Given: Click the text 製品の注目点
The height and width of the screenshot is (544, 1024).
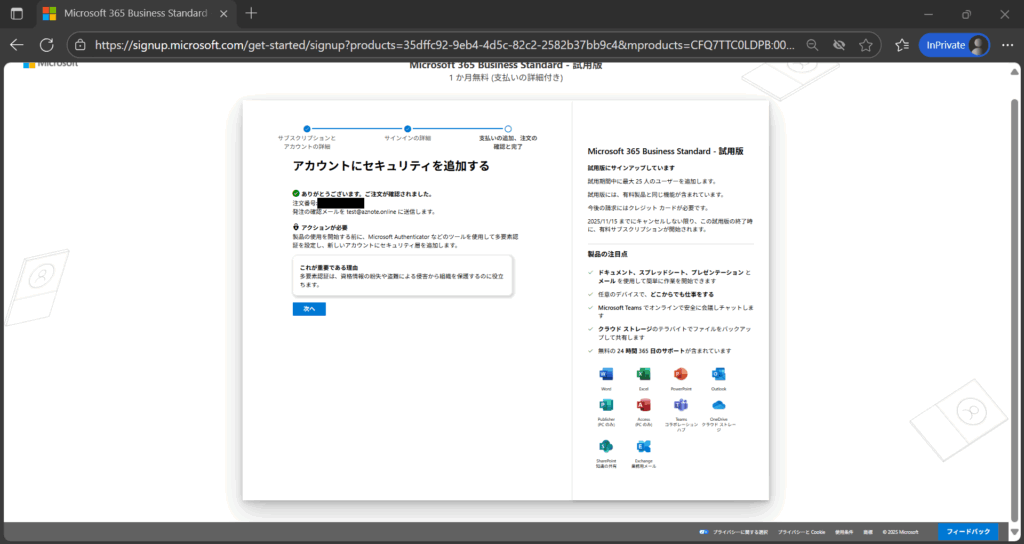Looking at the screenshot, I should pos(607,254).
